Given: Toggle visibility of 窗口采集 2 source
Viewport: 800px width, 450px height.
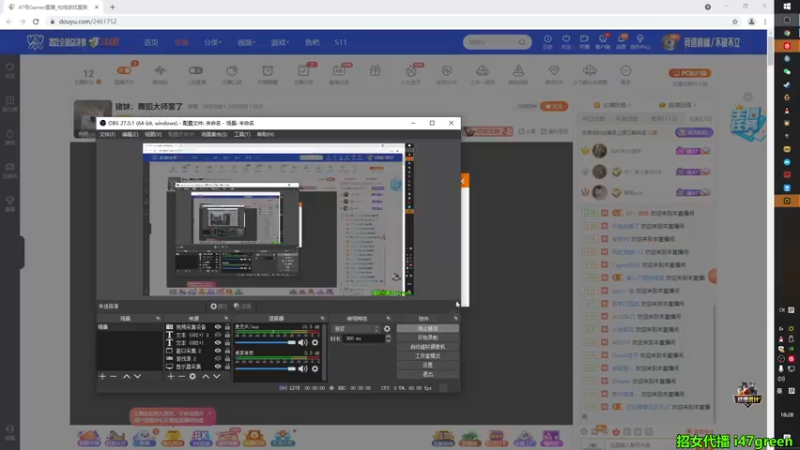Looking at the screenshot, I should point(218,351).
